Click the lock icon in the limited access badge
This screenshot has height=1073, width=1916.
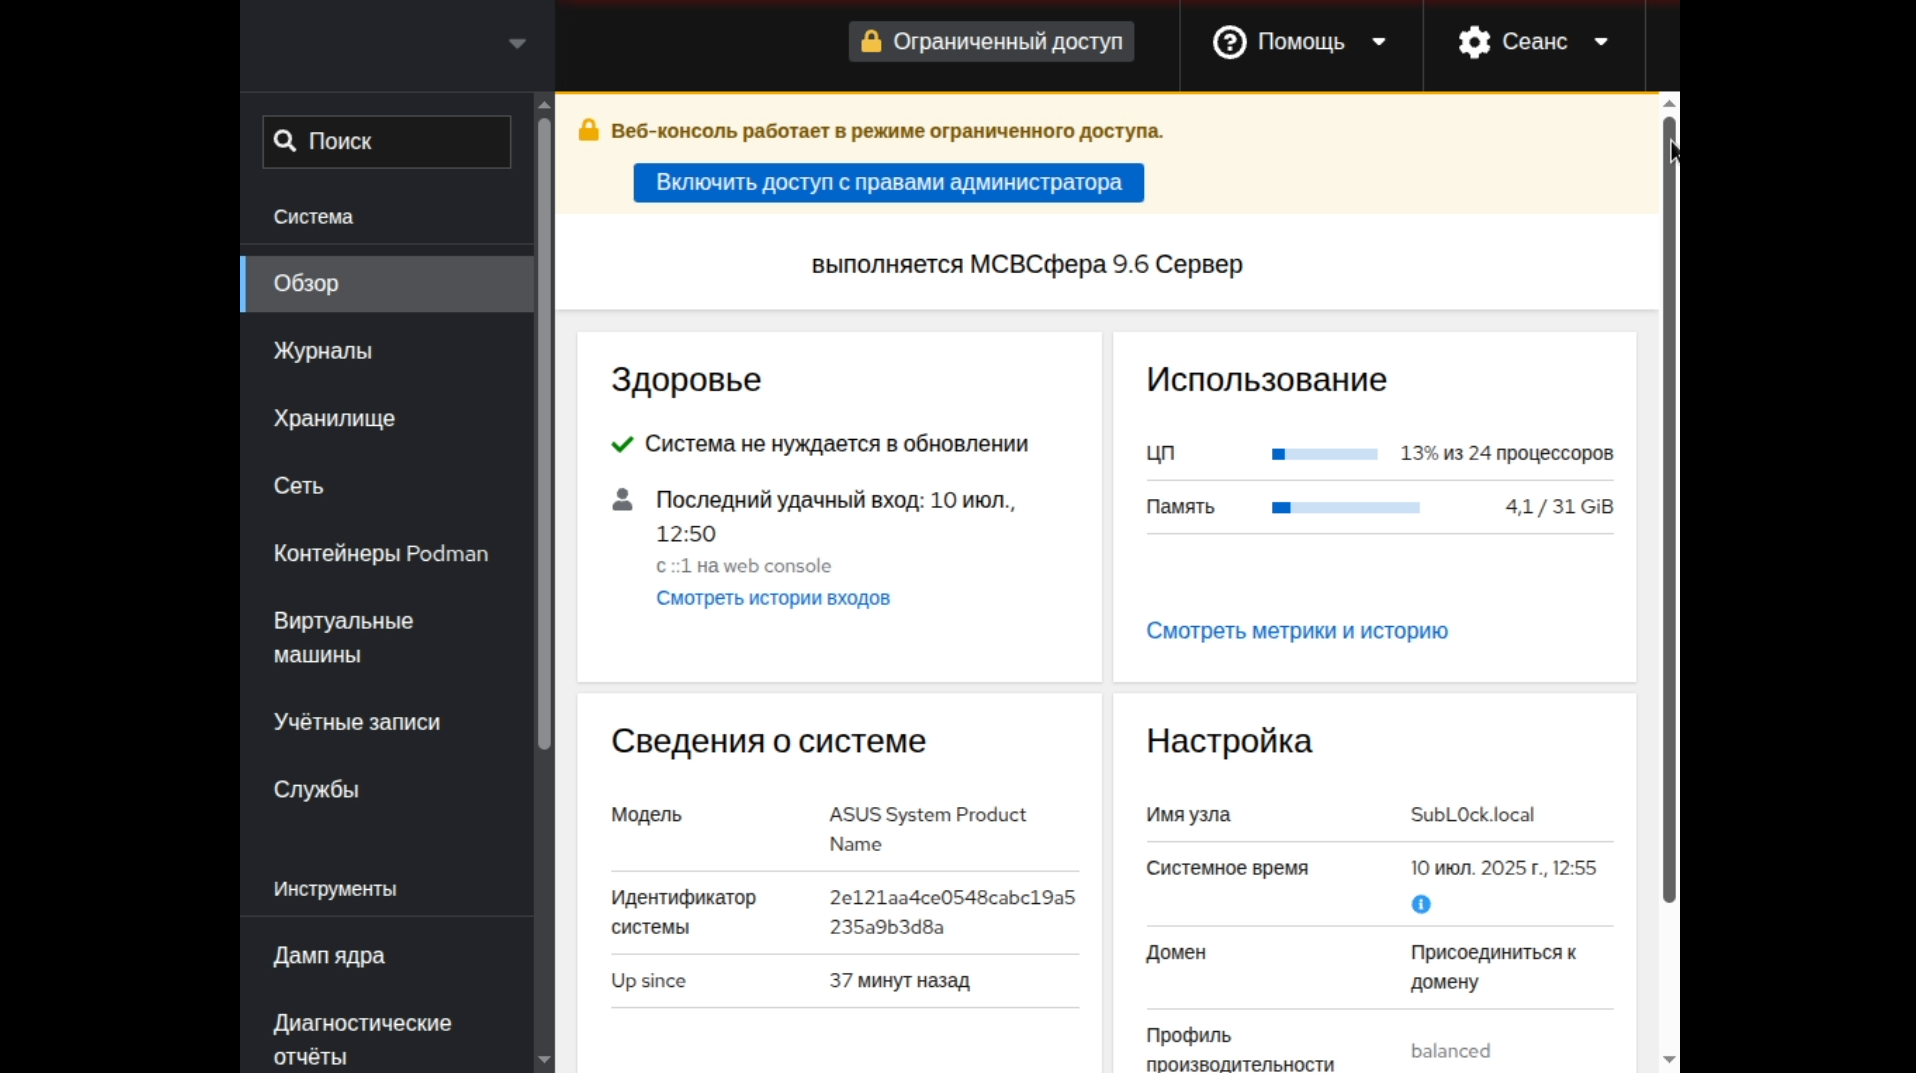click(871, 41)
